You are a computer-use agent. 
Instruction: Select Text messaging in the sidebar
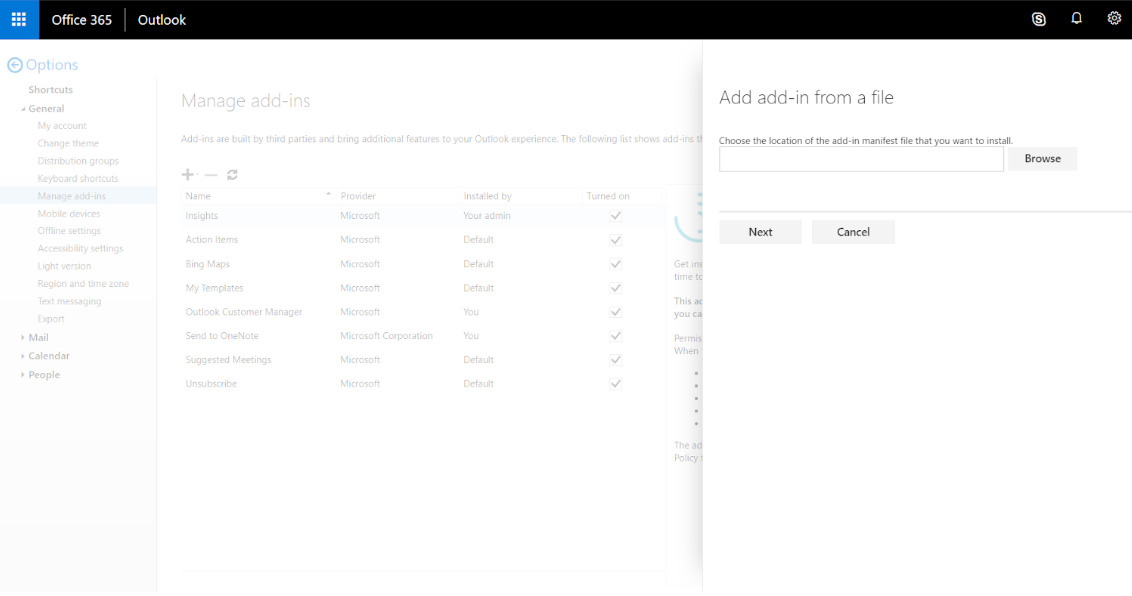[69, 301]
